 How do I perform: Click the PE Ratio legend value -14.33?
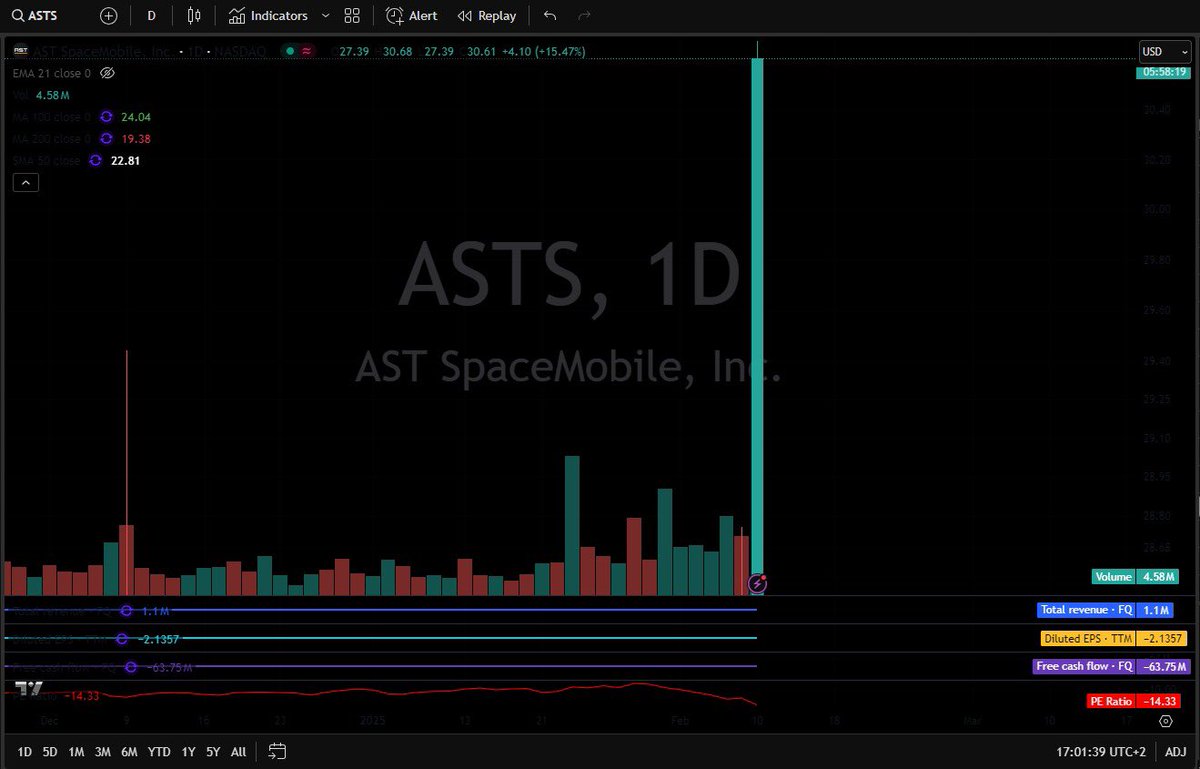82,695
